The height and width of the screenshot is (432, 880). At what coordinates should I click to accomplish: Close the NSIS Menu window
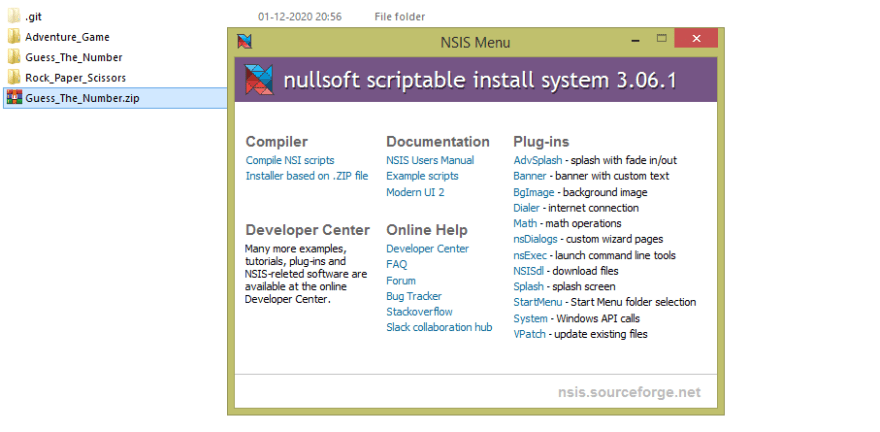(696, 38)
